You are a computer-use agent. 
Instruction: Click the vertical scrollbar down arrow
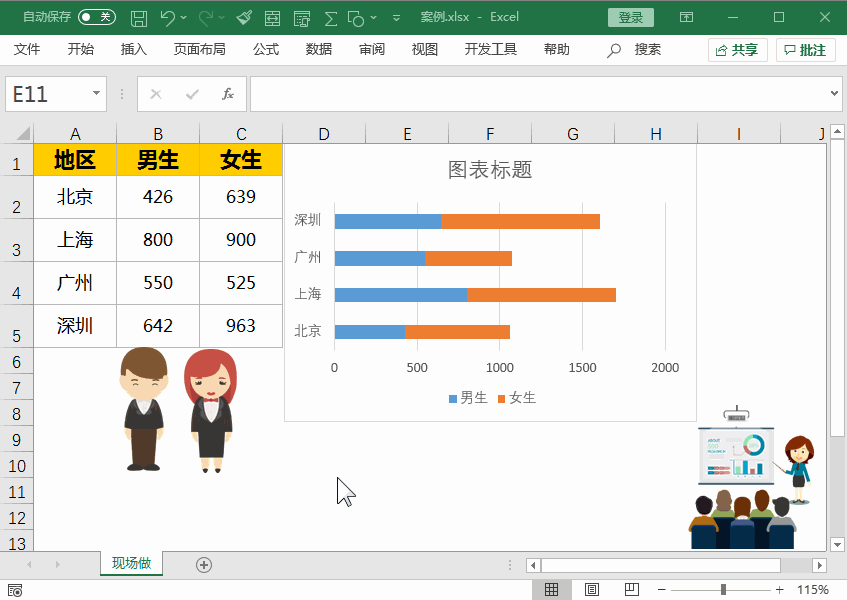[837, 544]
